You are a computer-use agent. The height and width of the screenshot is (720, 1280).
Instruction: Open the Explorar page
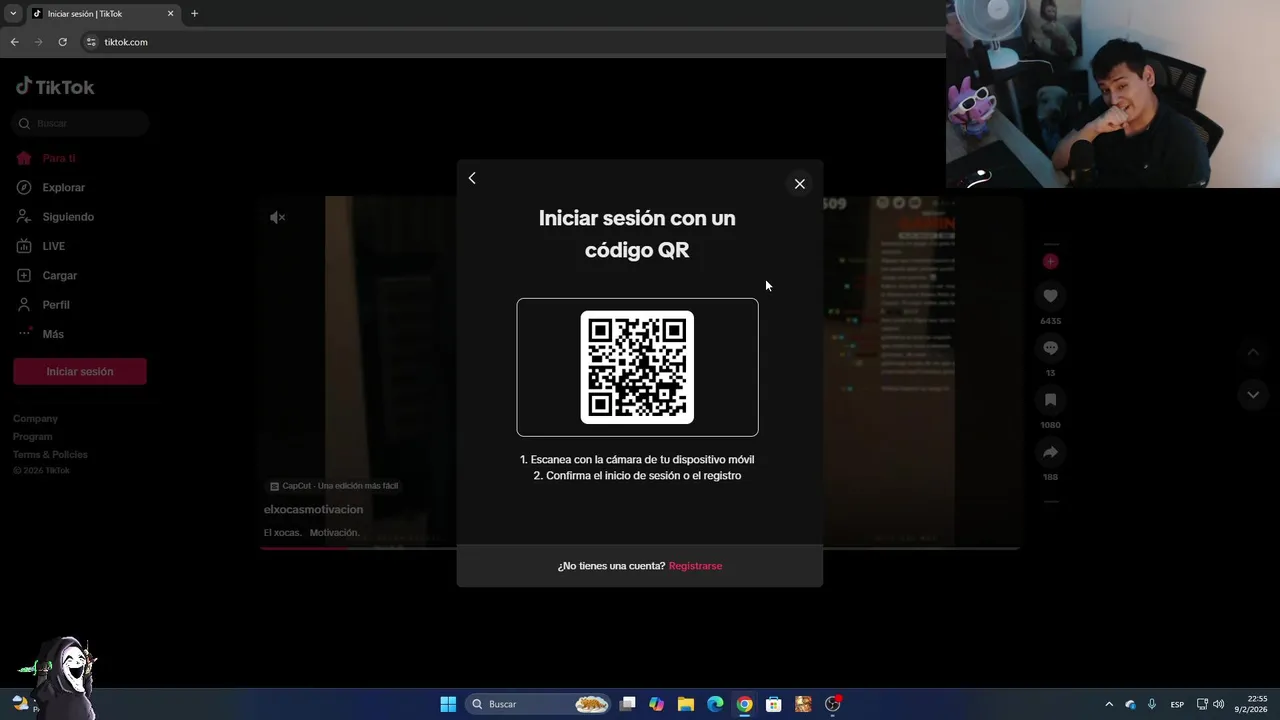[63, 187]
